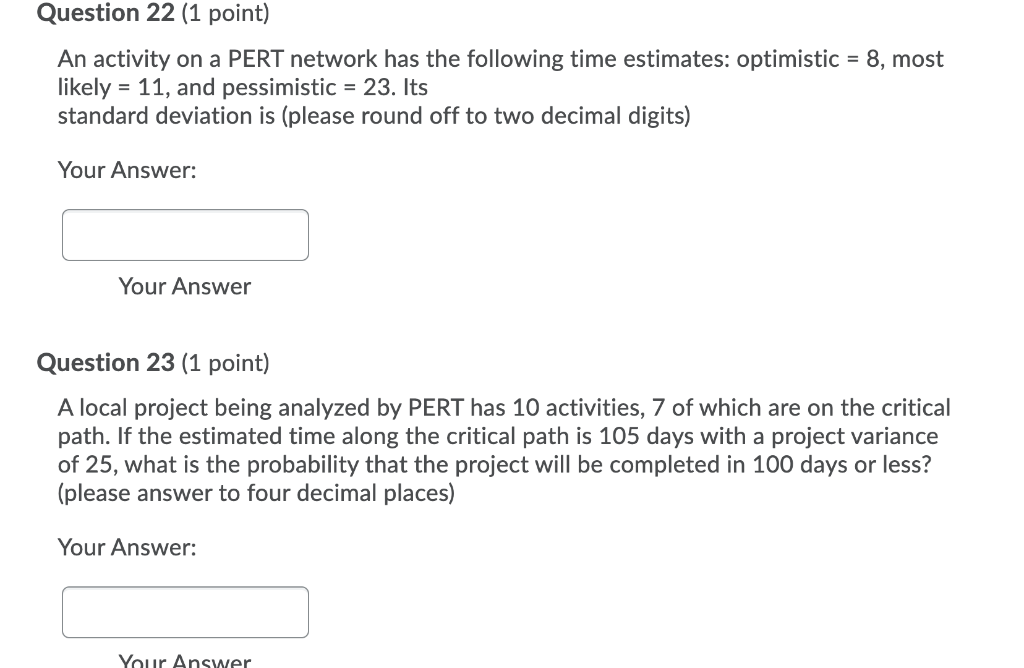1024x668 pixels.
Task: Click the 'Your Answer' caption below the first textbox
Action: coord(185,287)
